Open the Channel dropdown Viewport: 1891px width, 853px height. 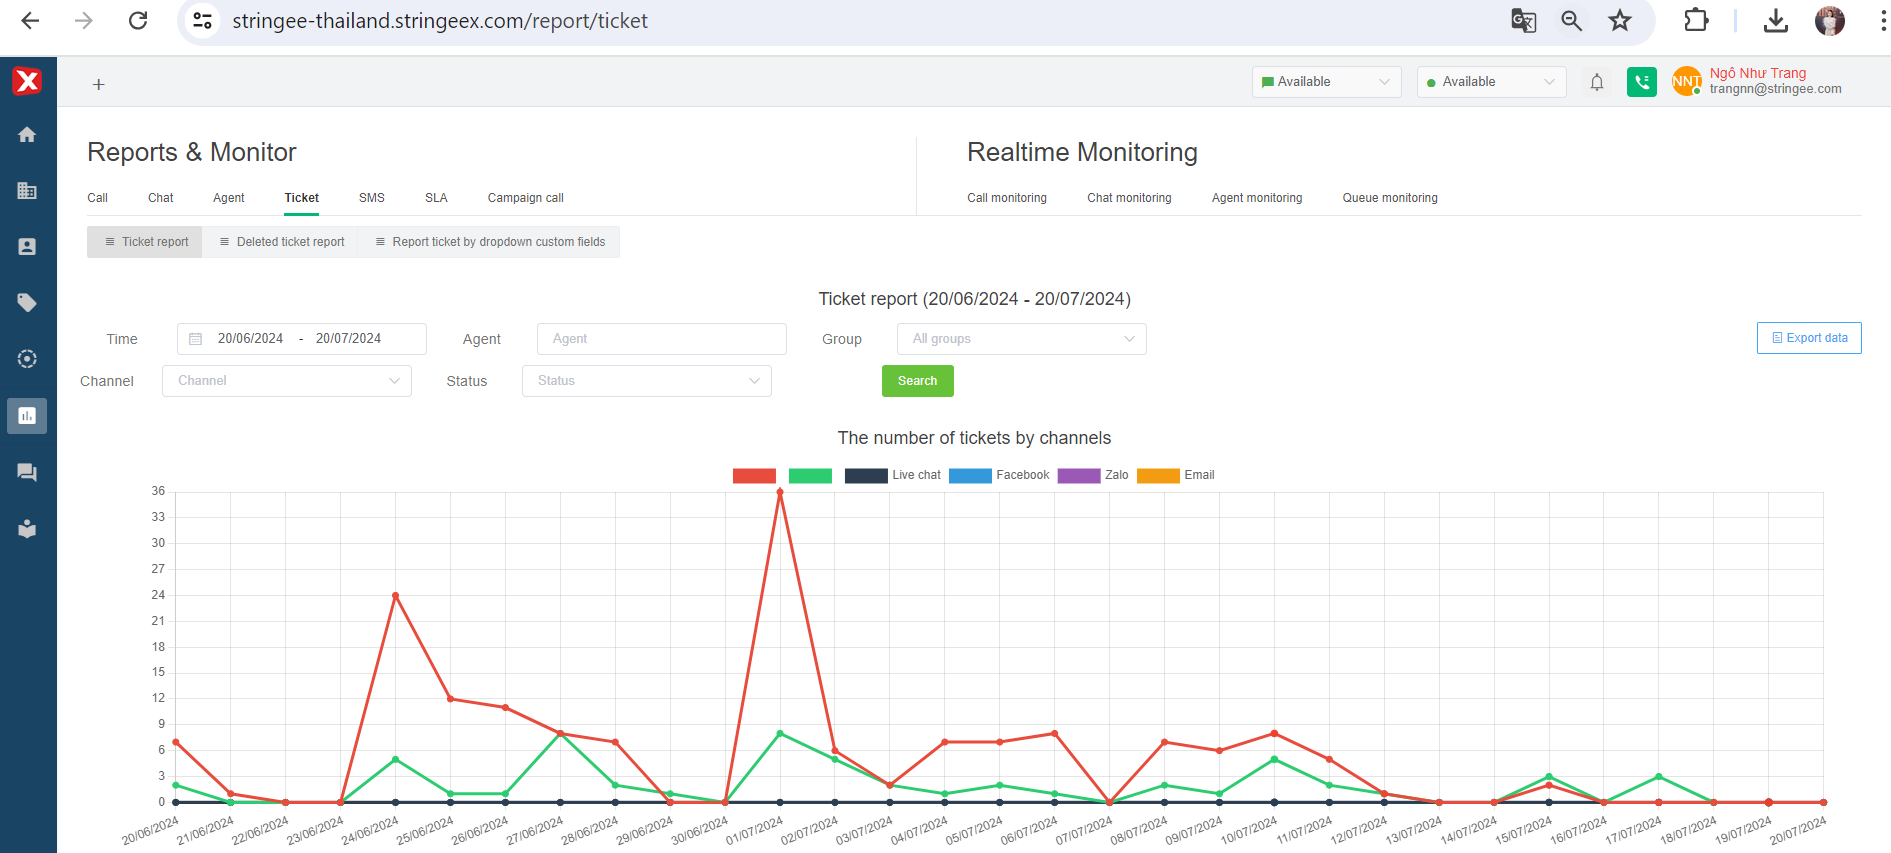point(287,381)
